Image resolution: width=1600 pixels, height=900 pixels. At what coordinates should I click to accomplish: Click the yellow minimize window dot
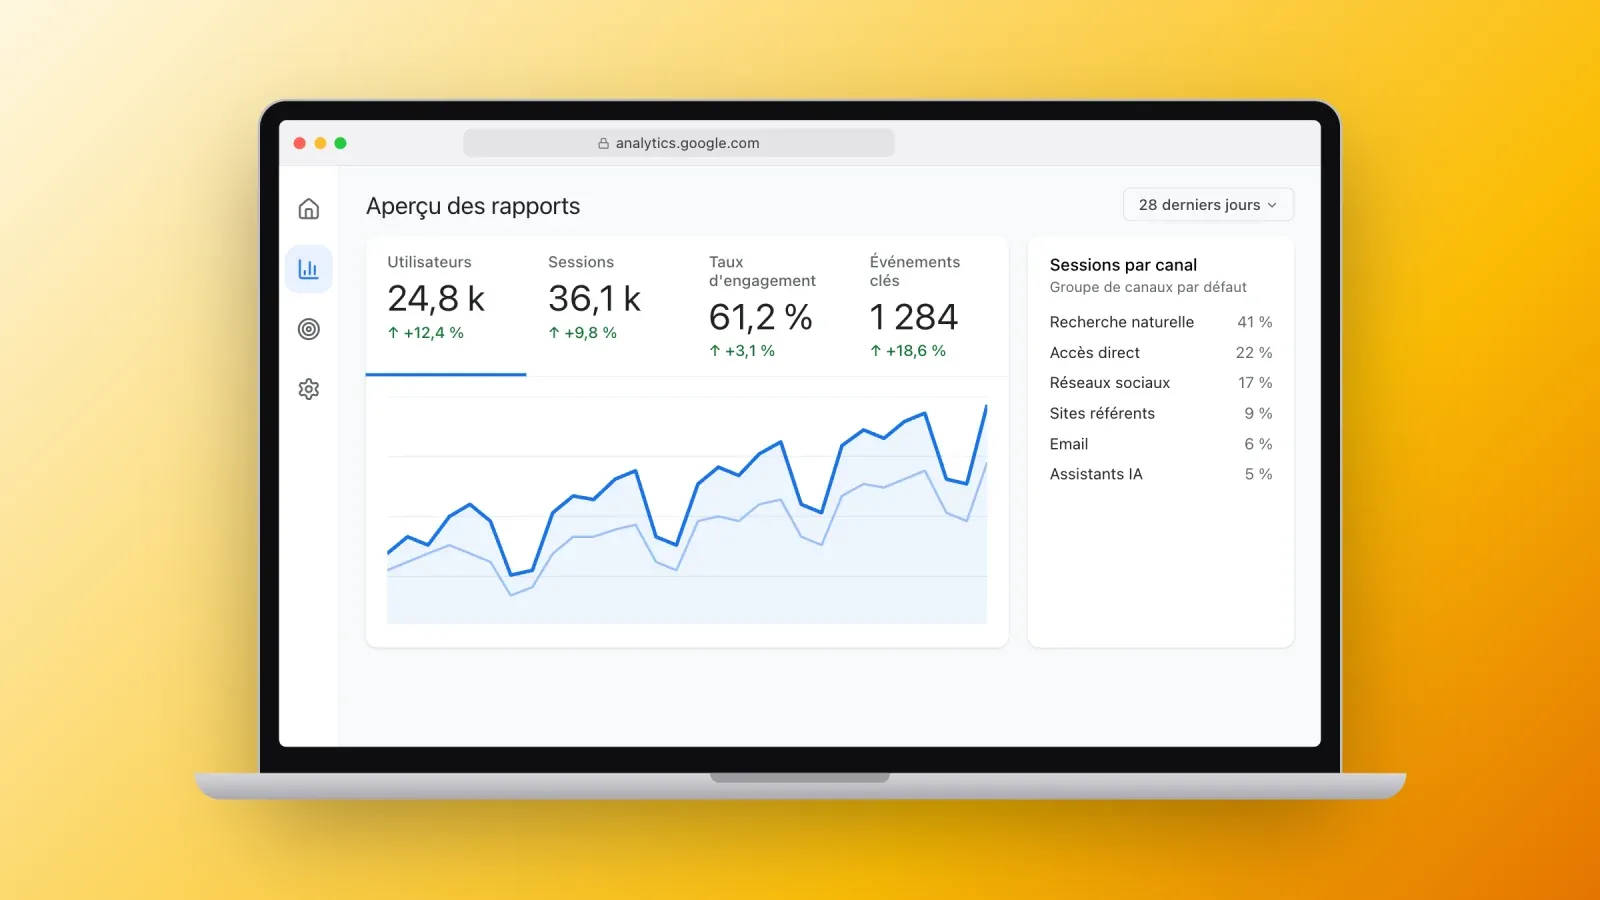click(320, 143)
